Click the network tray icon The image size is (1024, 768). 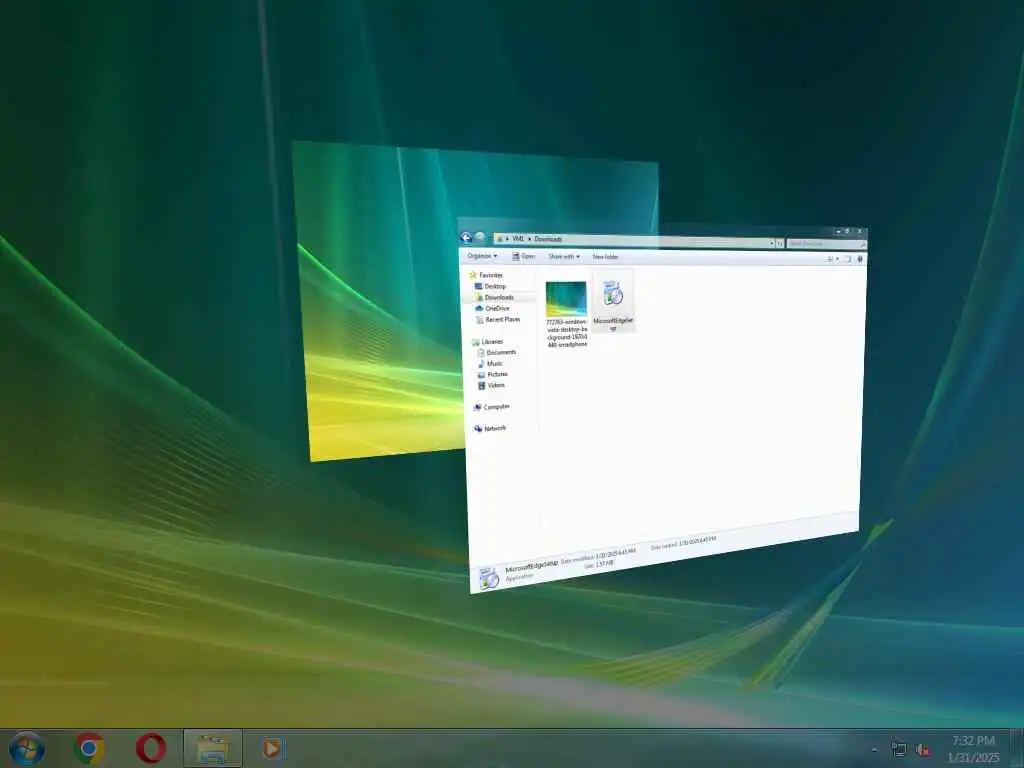coord(899,750)
